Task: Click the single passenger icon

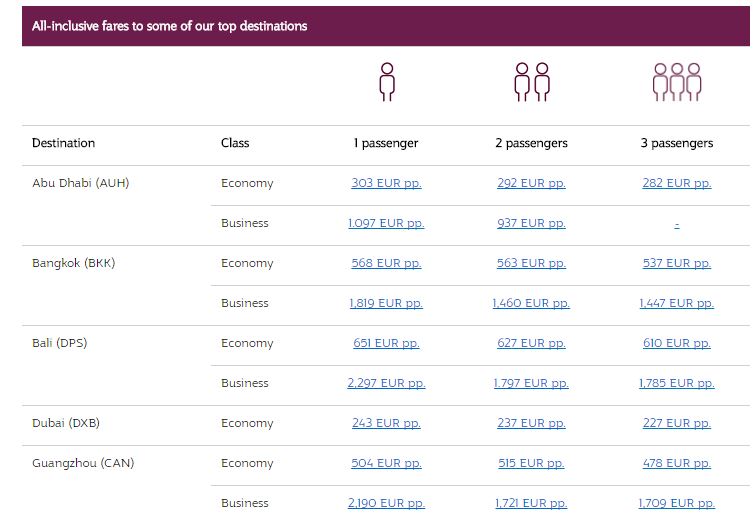Action: click(387, 82)
